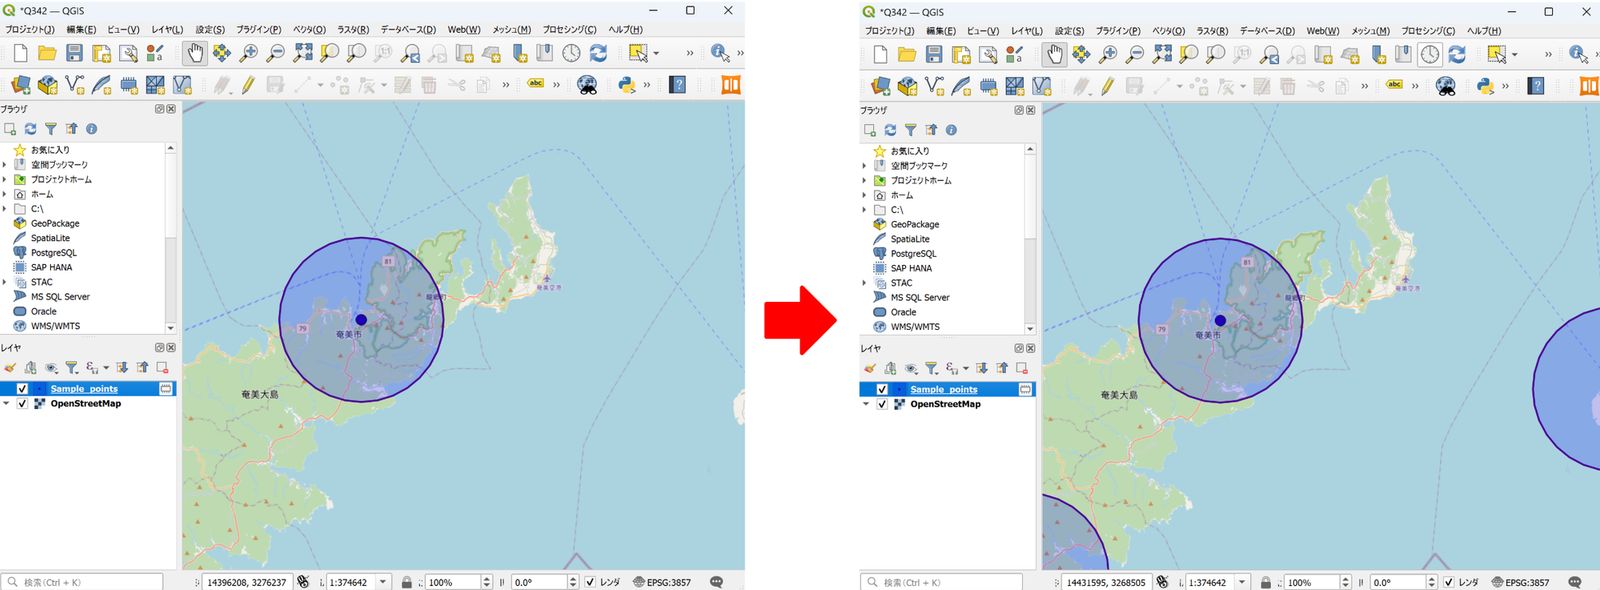1600x590 pixels.
Task: Open Data Source Manager icon, left window
Action: (20, 85)
